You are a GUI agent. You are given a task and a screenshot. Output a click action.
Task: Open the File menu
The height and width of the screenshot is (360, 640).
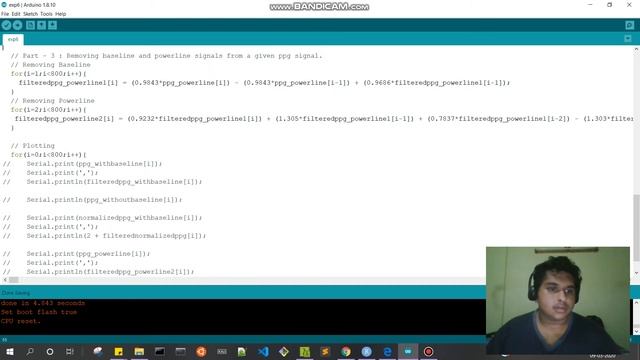tap(5, 14)
